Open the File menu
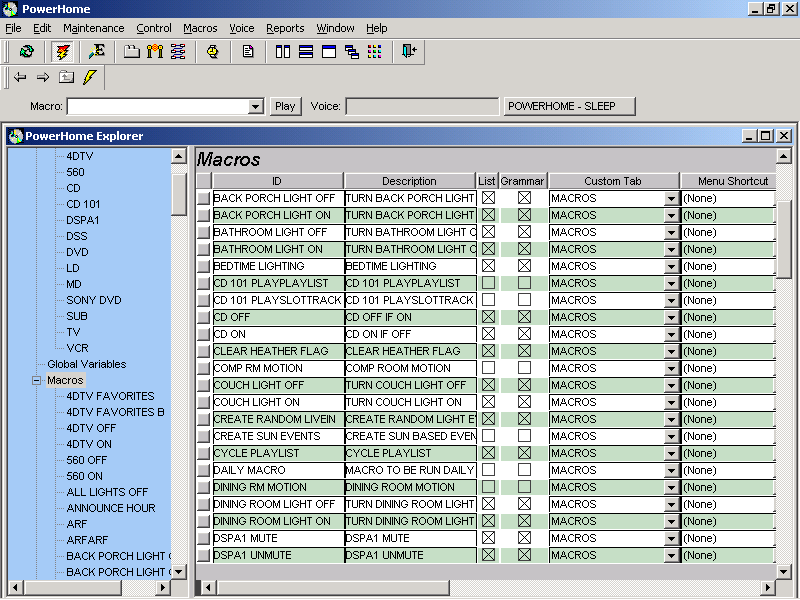The image size is (800, 600). [13, 28]
